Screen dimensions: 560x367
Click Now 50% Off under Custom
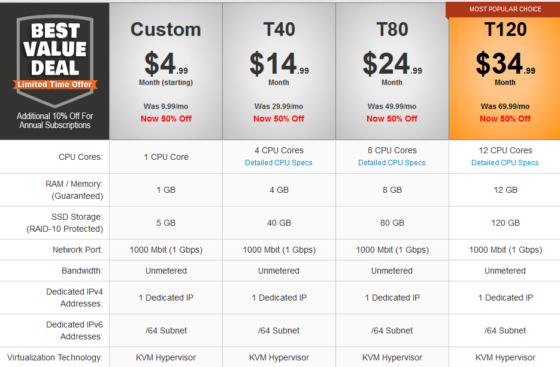coord(166,119)
